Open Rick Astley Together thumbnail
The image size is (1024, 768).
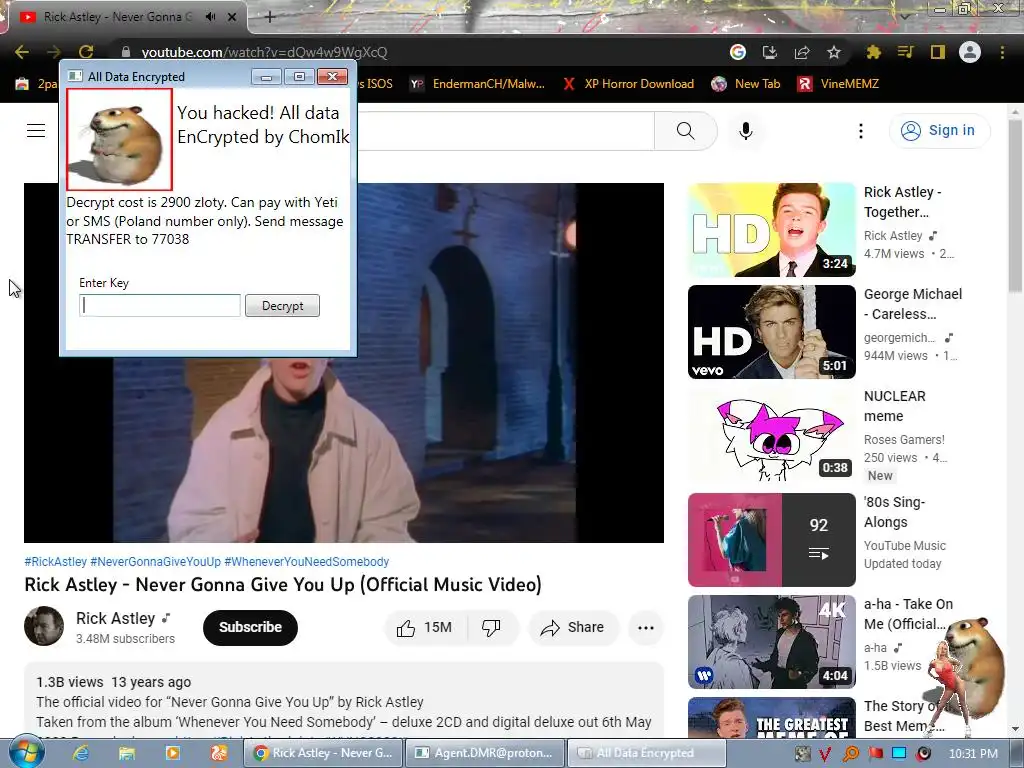tap(771, 230)
